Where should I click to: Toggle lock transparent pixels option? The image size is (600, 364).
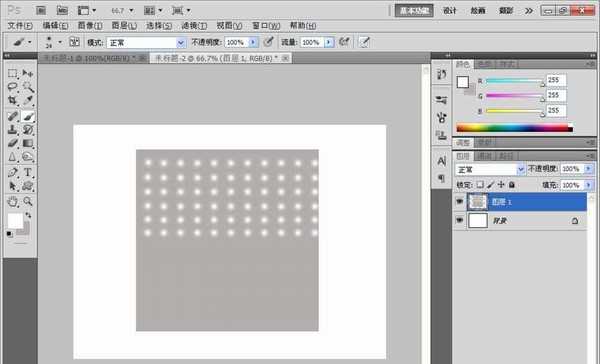click(x=480, y=185)
